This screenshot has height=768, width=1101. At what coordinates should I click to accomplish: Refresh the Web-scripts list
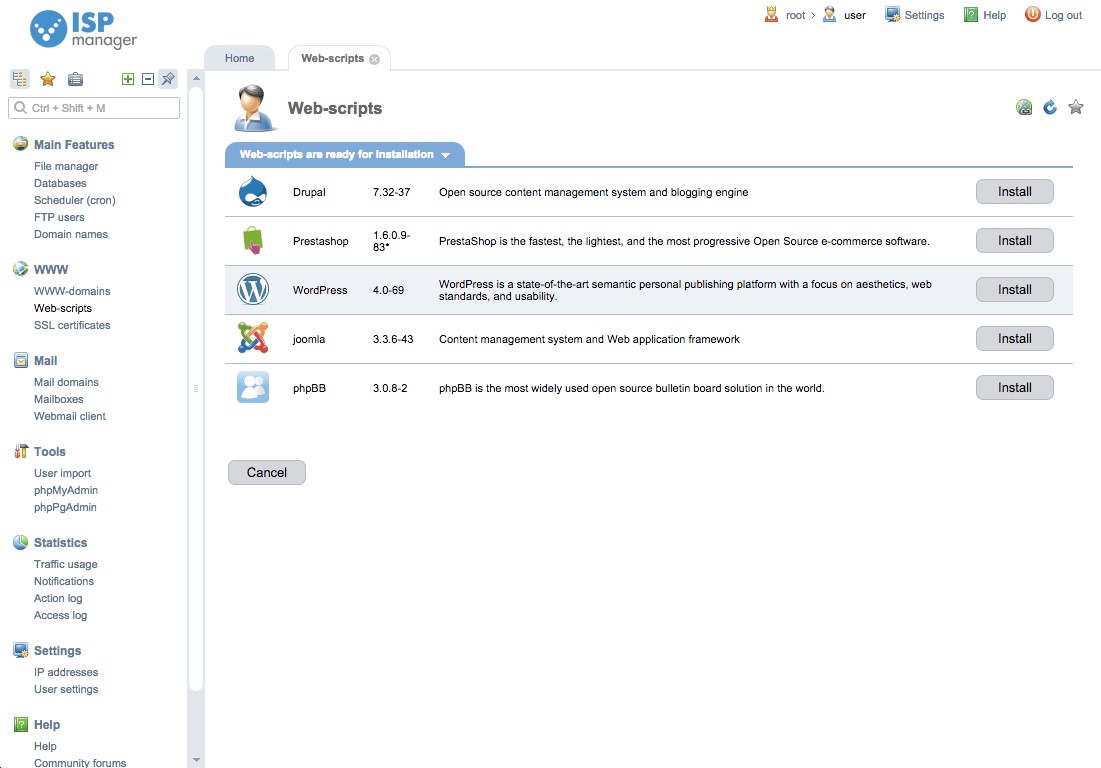[1049, 106]
